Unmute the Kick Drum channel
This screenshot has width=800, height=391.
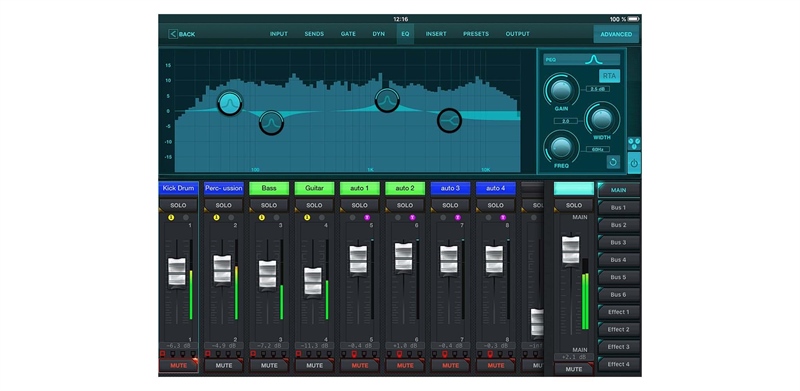point(179,365)
